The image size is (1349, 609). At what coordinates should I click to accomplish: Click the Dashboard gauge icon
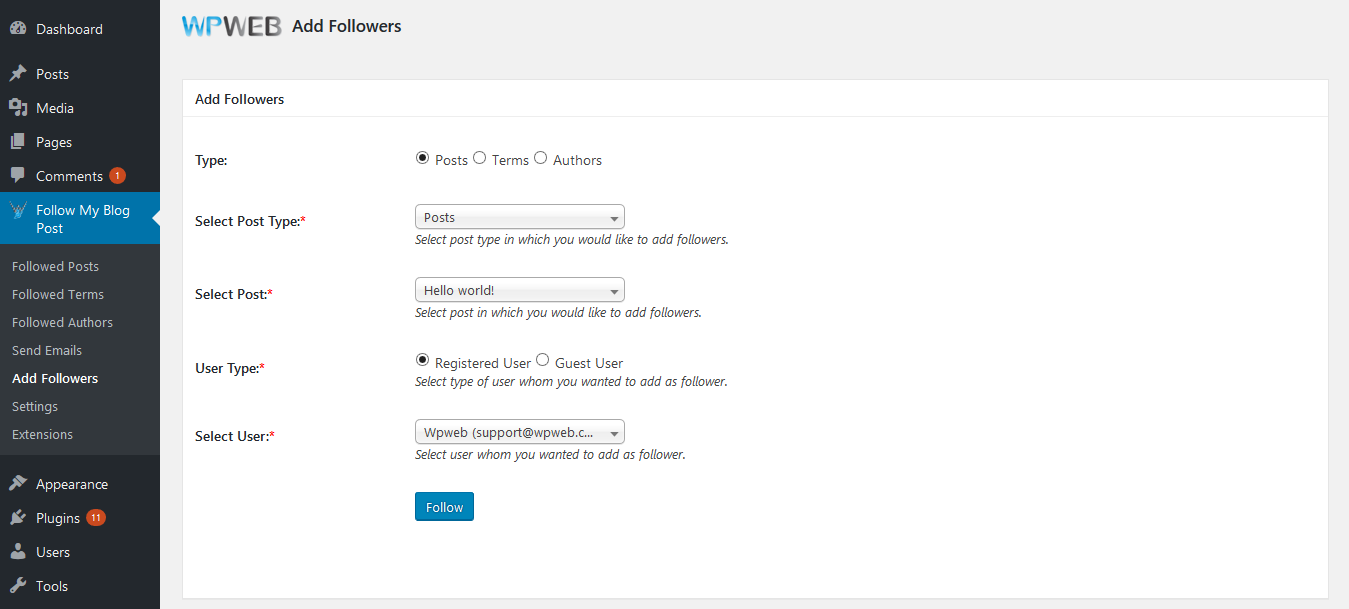coord(18,29)
